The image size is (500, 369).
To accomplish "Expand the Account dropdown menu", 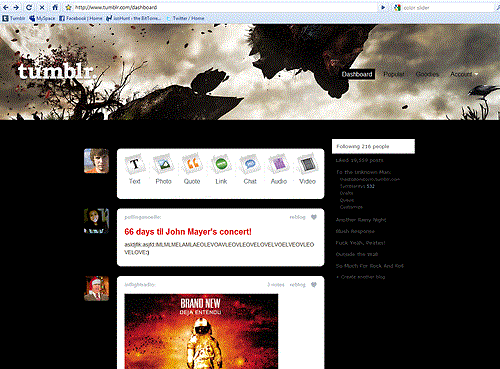I will click(464, 74).
